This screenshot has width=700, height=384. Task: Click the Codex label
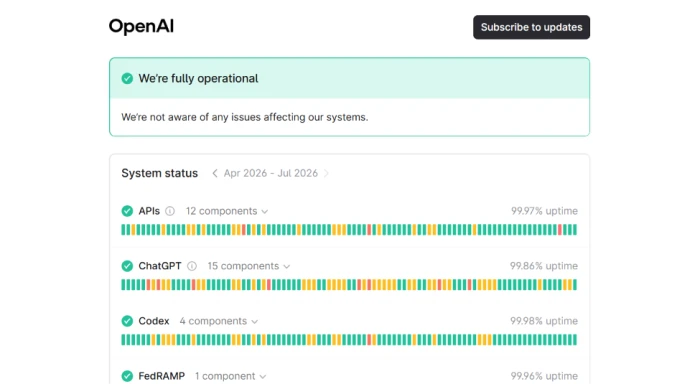tap(154, 321)
